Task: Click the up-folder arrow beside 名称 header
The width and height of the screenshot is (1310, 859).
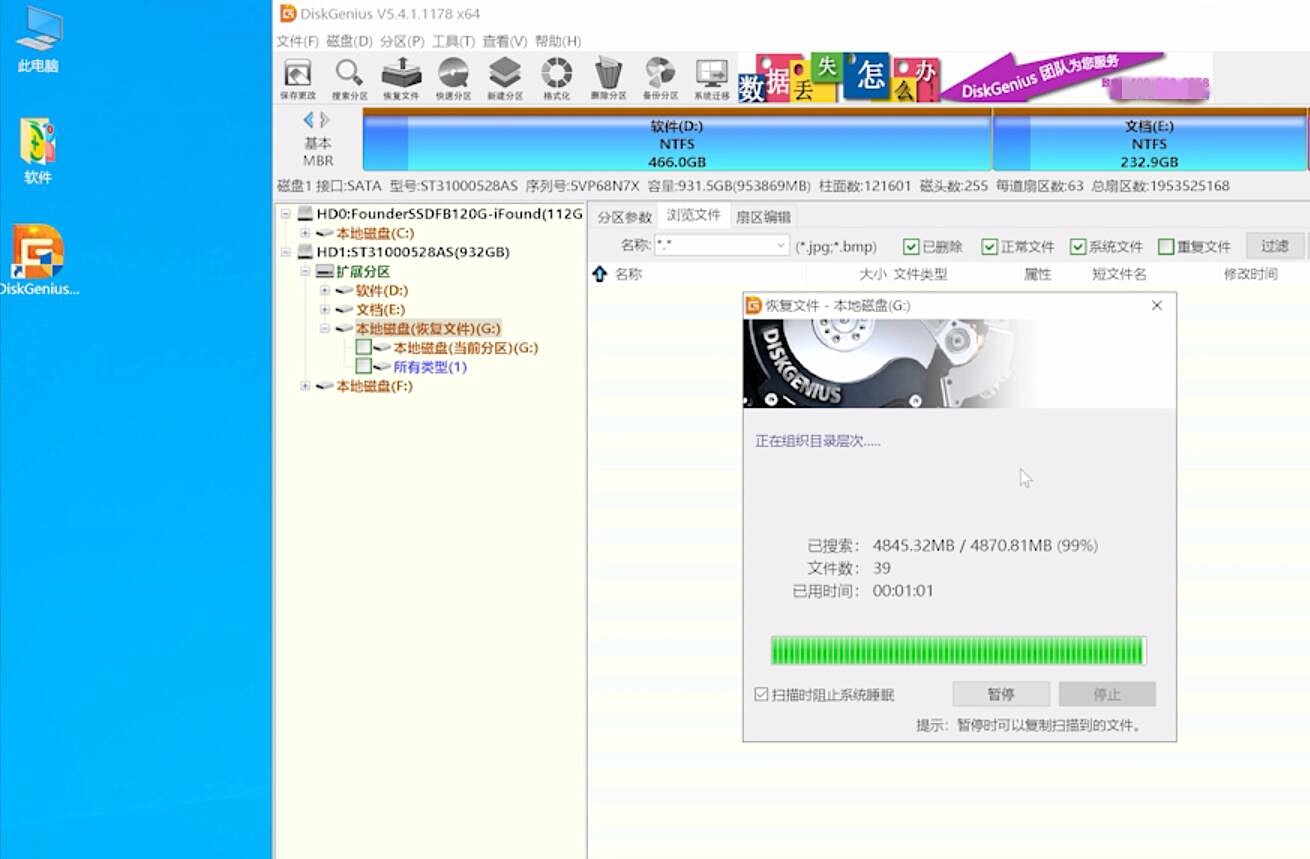Action: [x=599, y=274]
